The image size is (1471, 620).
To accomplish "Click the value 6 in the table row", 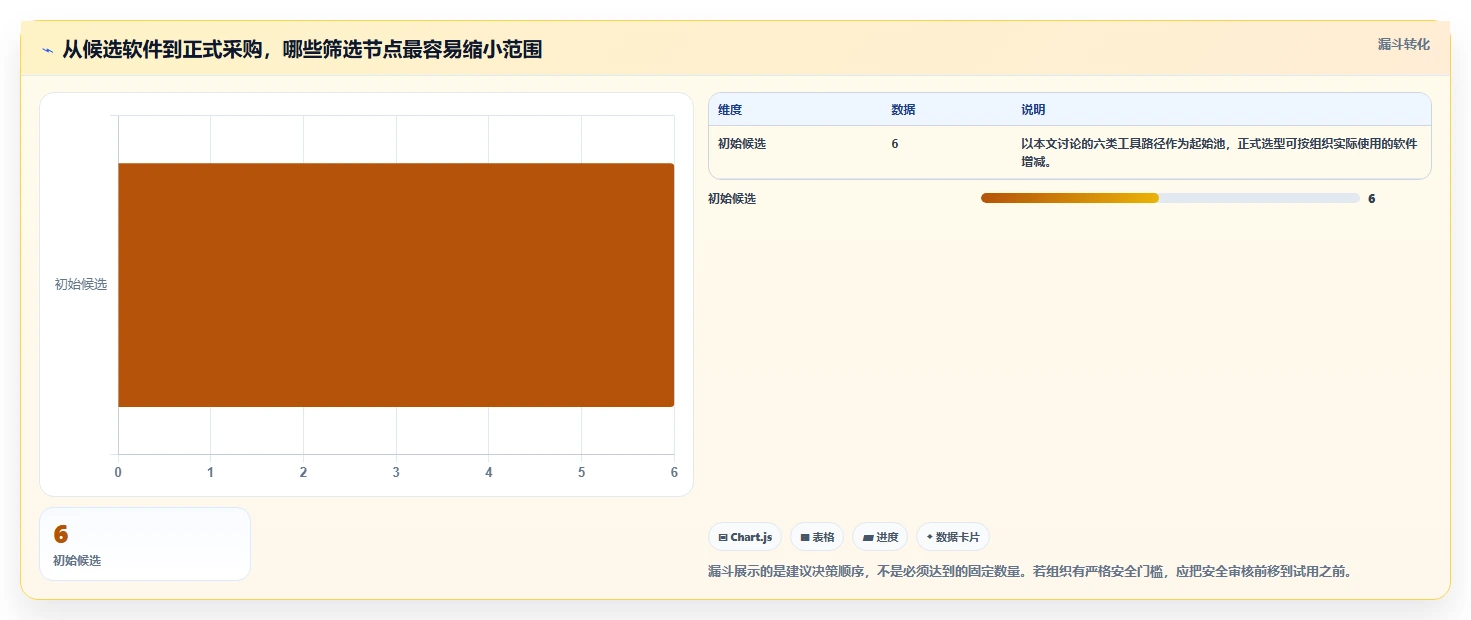I will [x=895, y=144].
